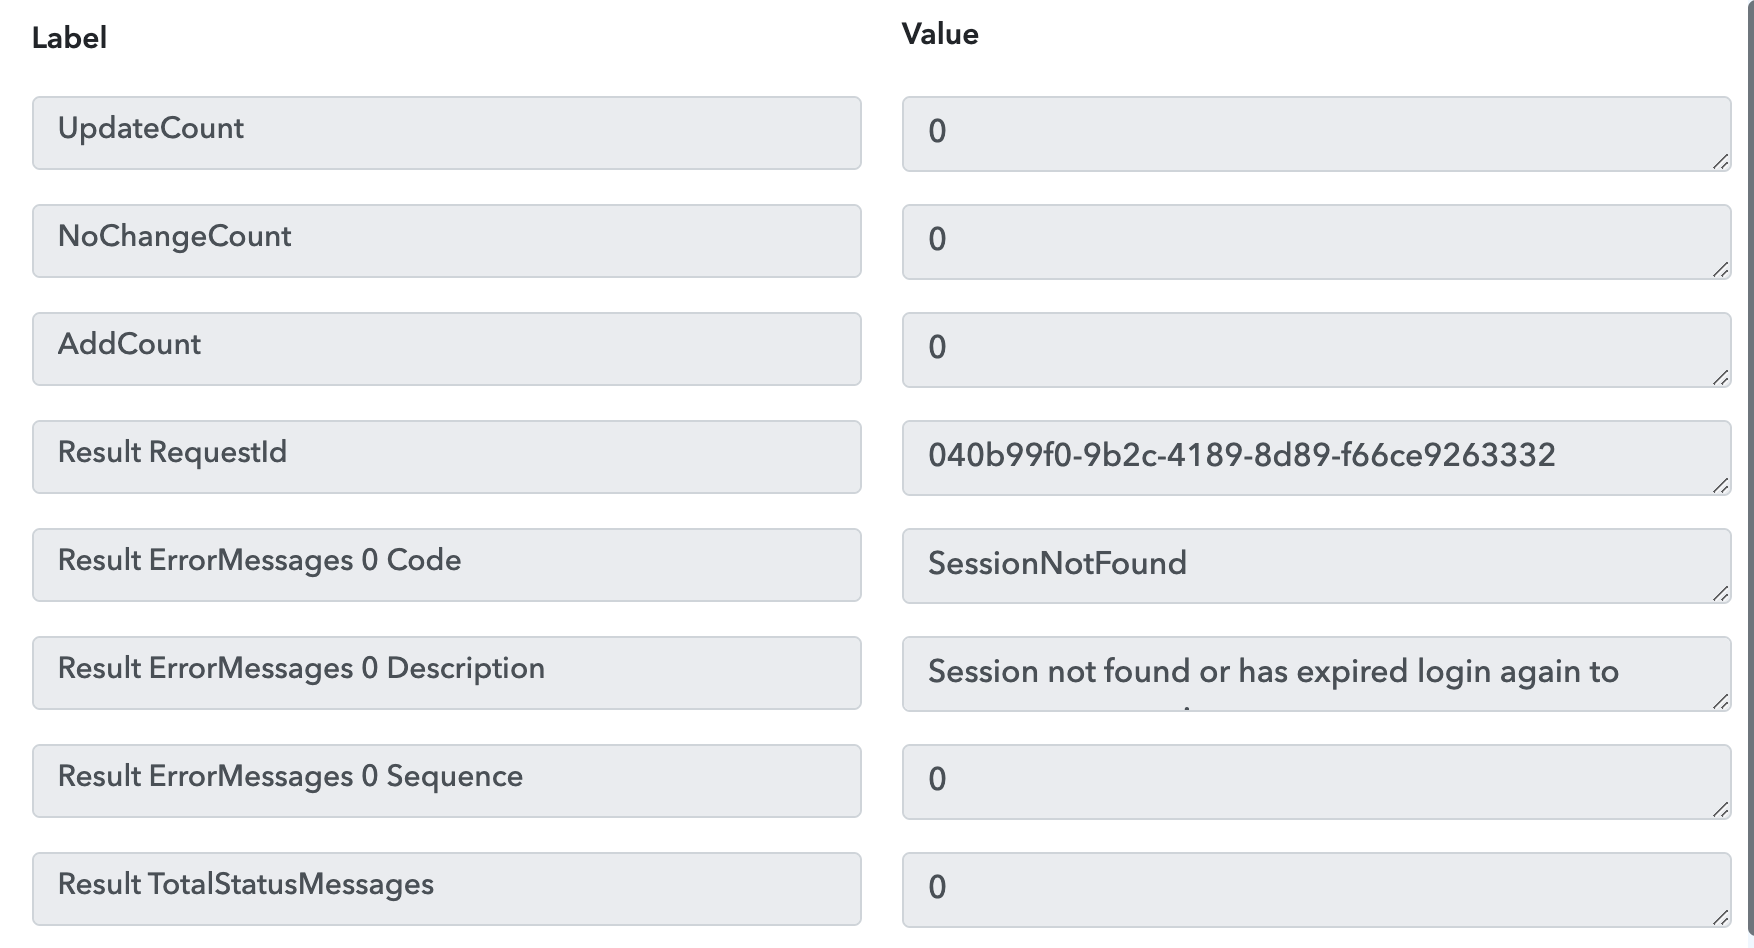Viewport: 1754px width, 948px height.
Task: Click the UpdateCount label field
Action: pyautogui.click(x=446, y=133)
